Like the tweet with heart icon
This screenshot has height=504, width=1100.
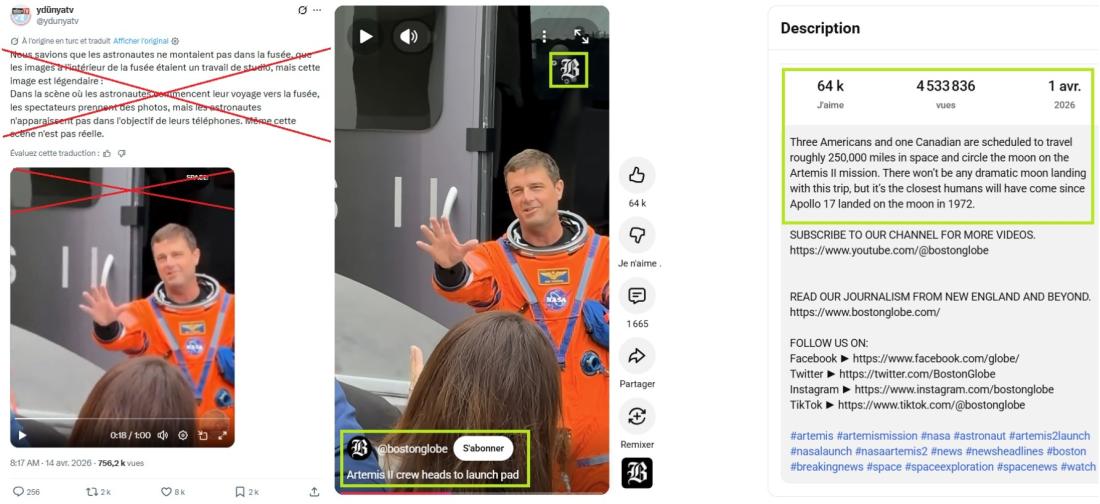coord(167,491)
